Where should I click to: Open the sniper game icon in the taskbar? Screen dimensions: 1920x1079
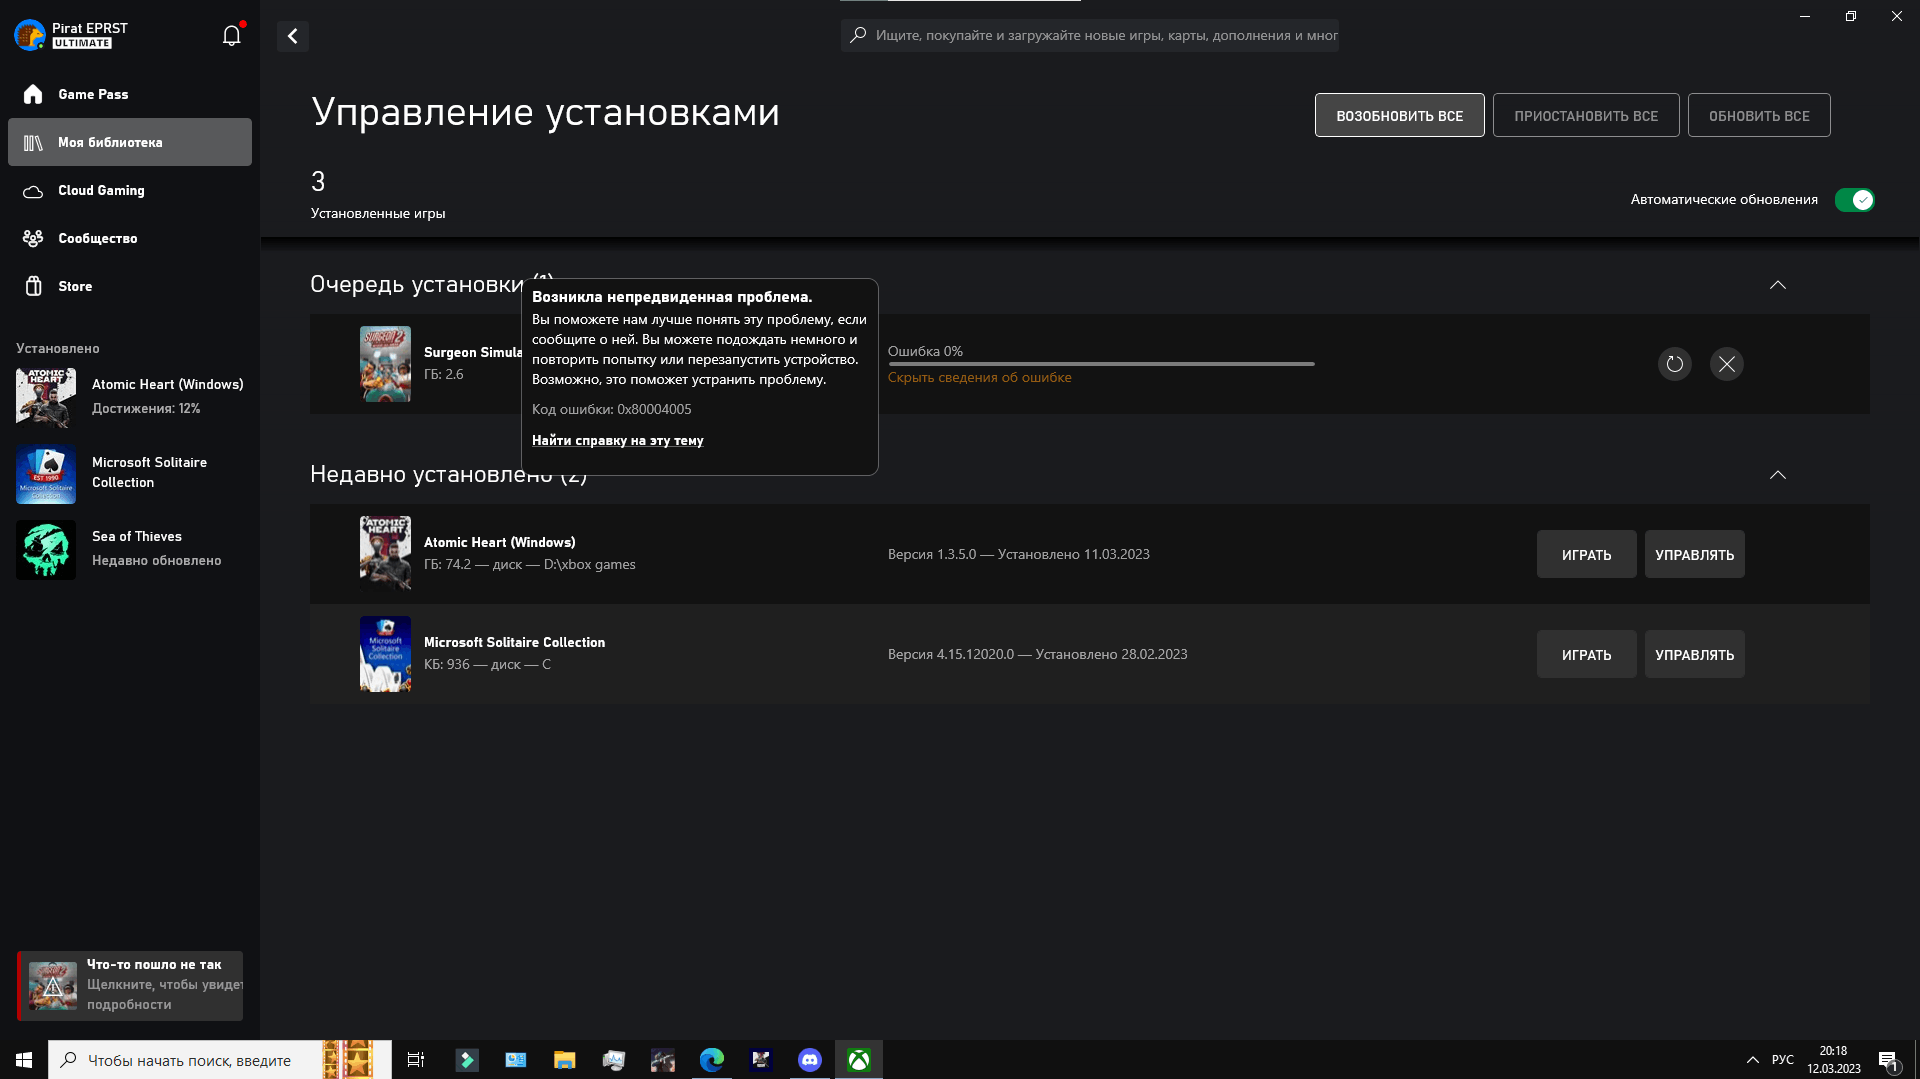point(663,1060)
